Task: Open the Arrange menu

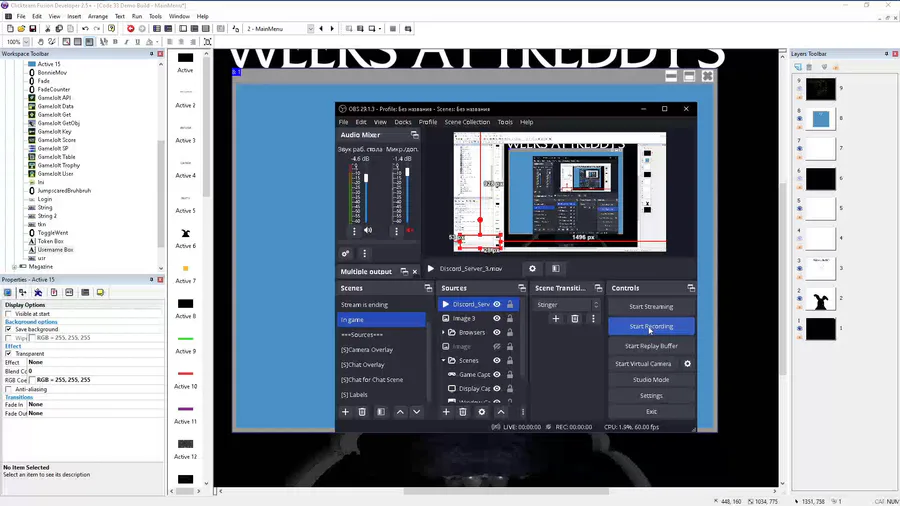Action: point(98,17)
